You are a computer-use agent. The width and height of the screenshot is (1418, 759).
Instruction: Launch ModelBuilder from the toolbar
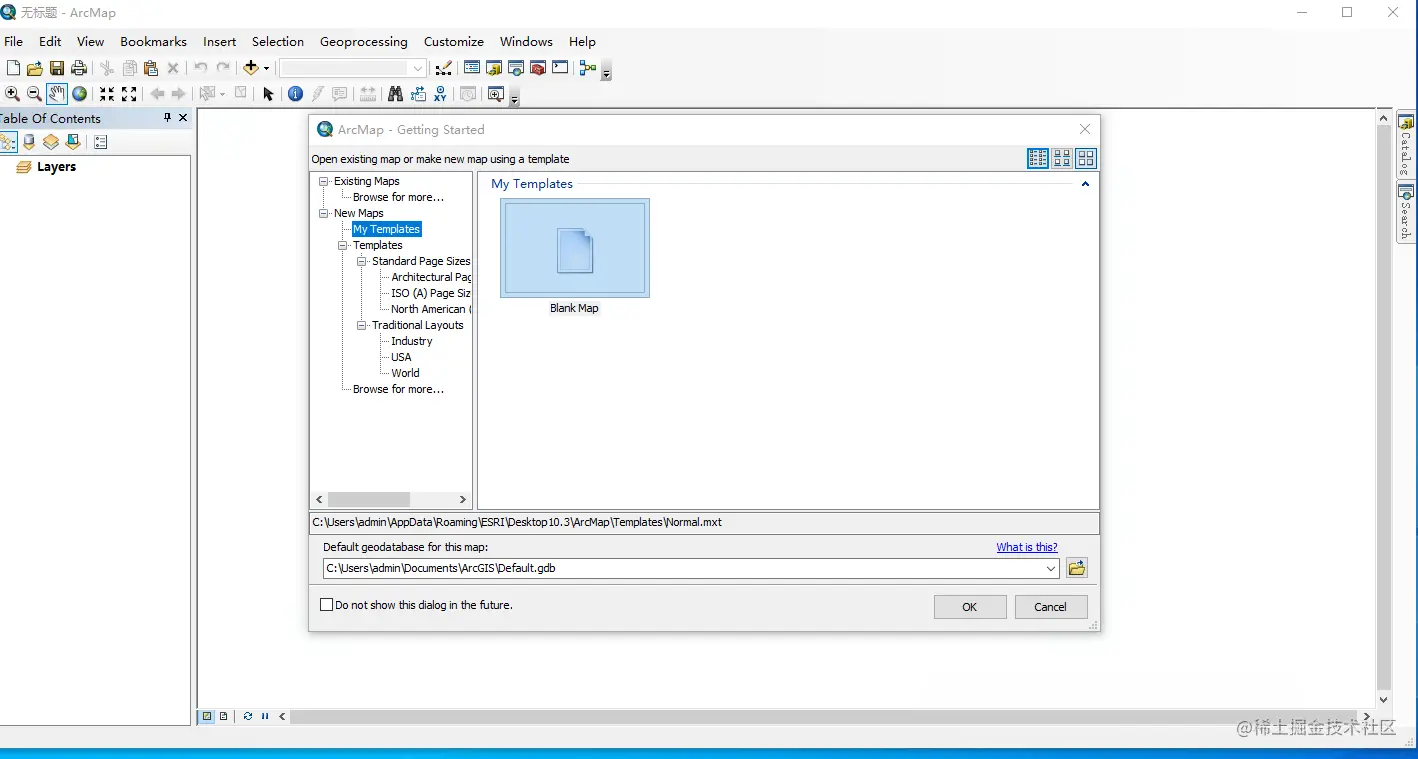click(587, 68)
